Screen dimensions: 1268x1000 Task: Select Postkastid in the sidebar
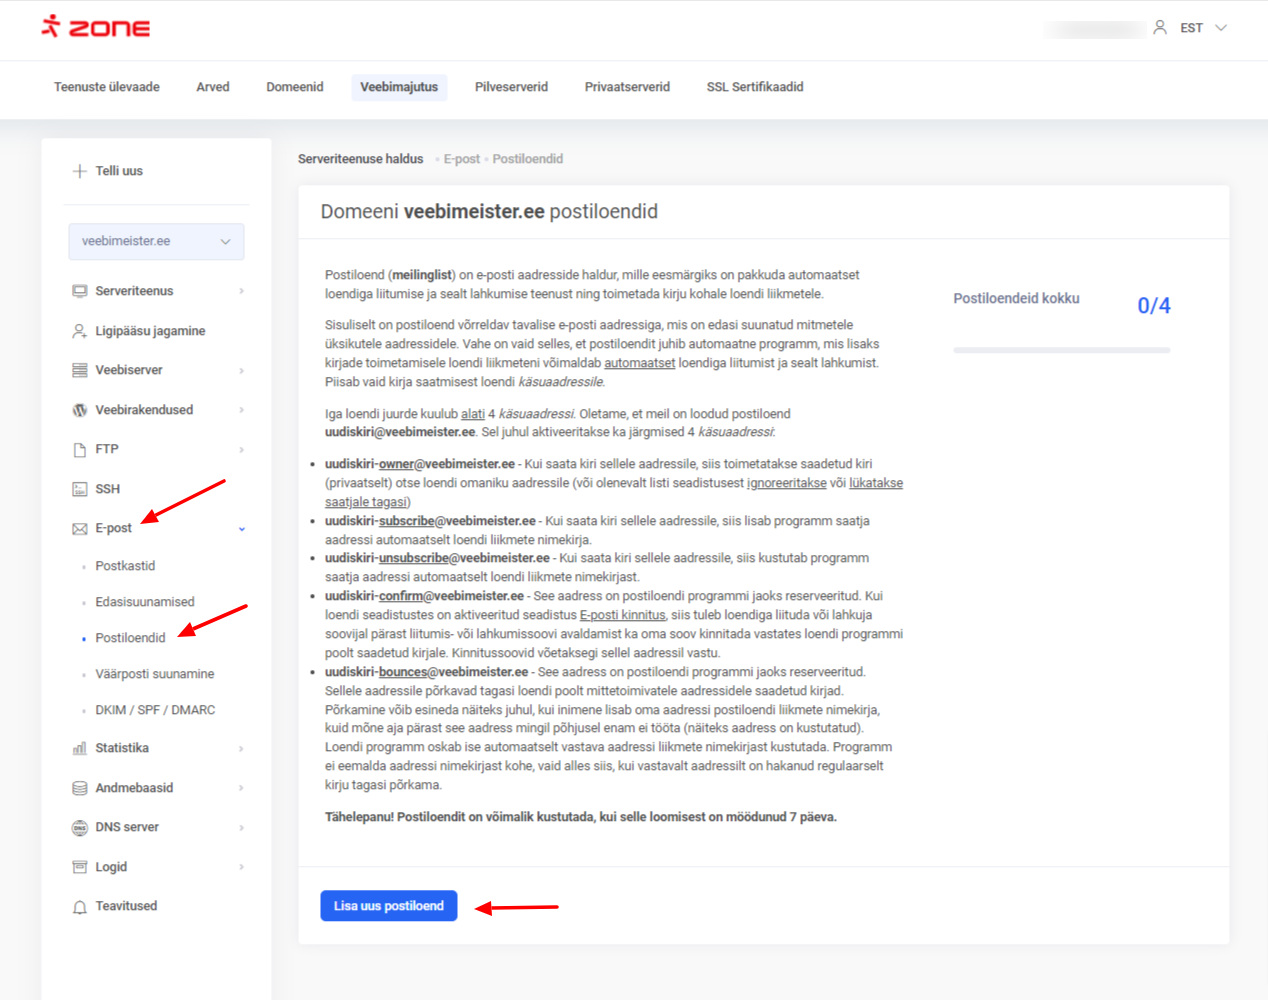125,566
